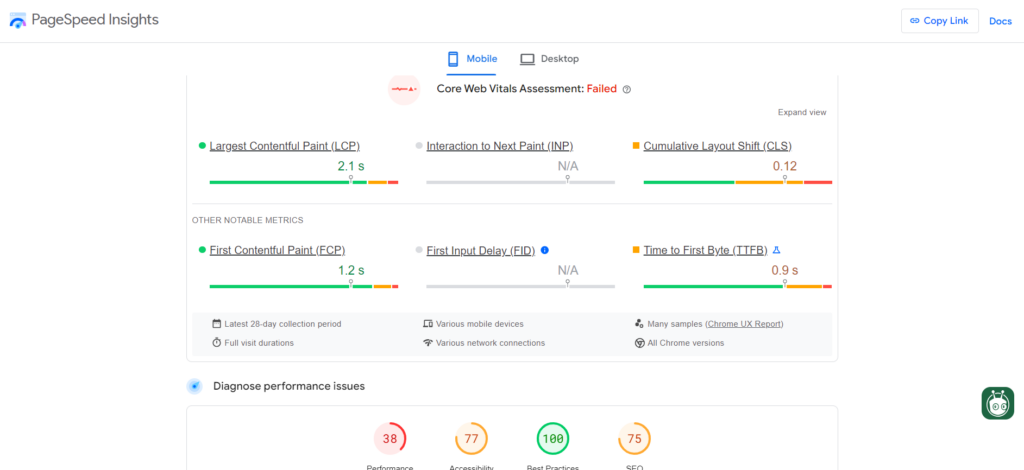Click the All Chrome versions text

686,343
